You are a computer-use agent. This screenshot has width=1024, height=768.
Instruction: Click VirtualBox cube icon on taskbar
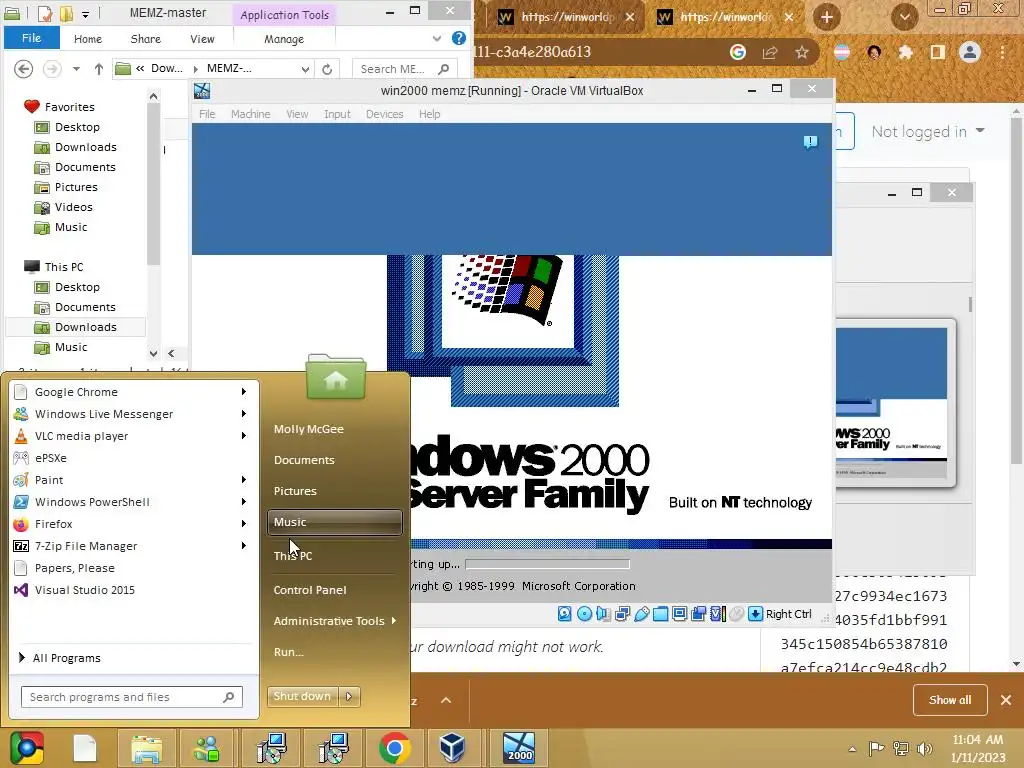[452, 748]
